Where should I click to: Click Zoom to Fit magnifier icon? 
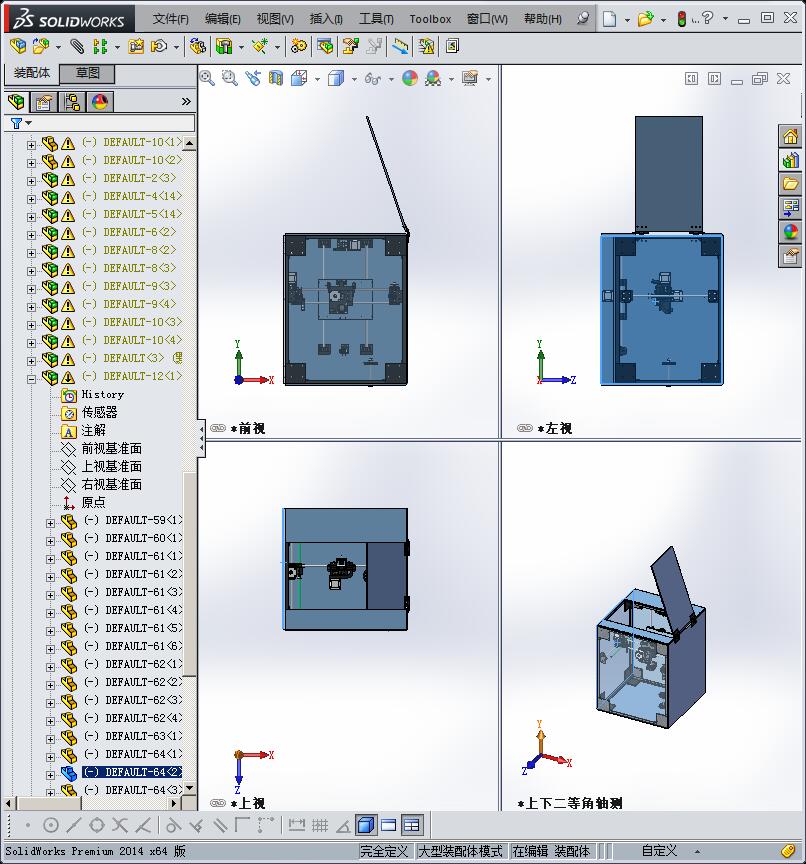click(207, 78)
